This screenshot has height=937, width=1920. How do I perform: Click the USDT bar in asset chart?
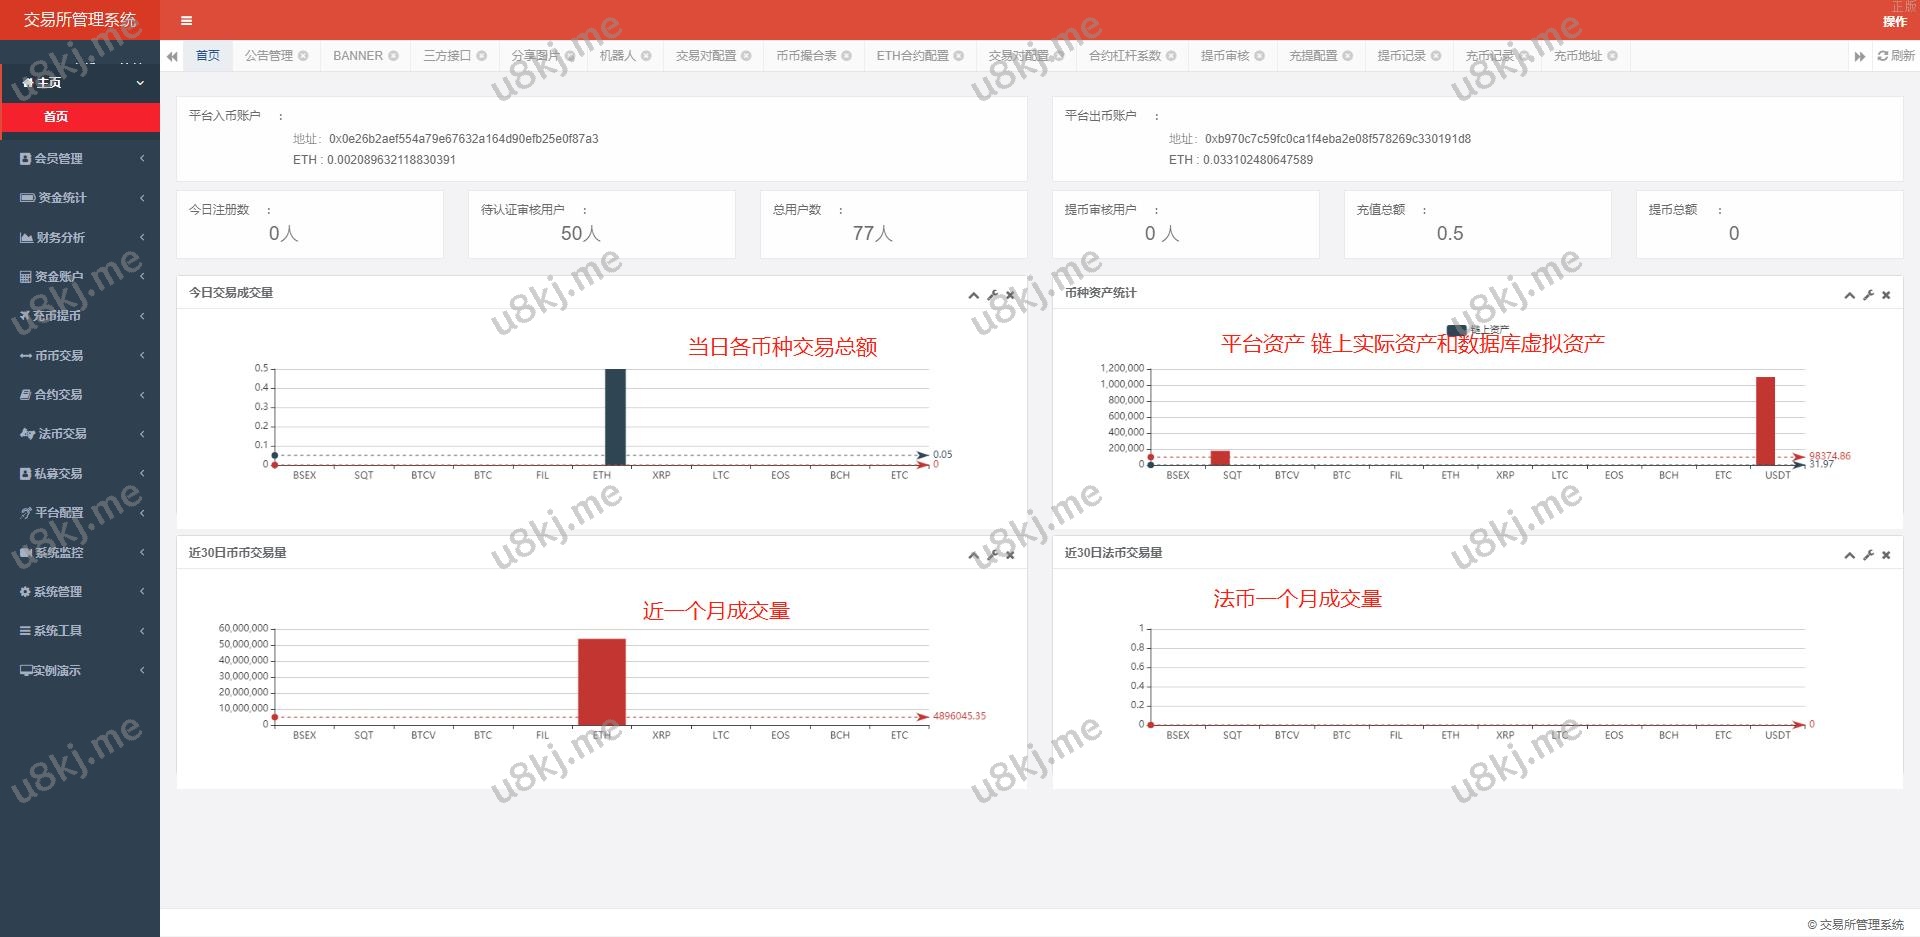(1765, 420)
